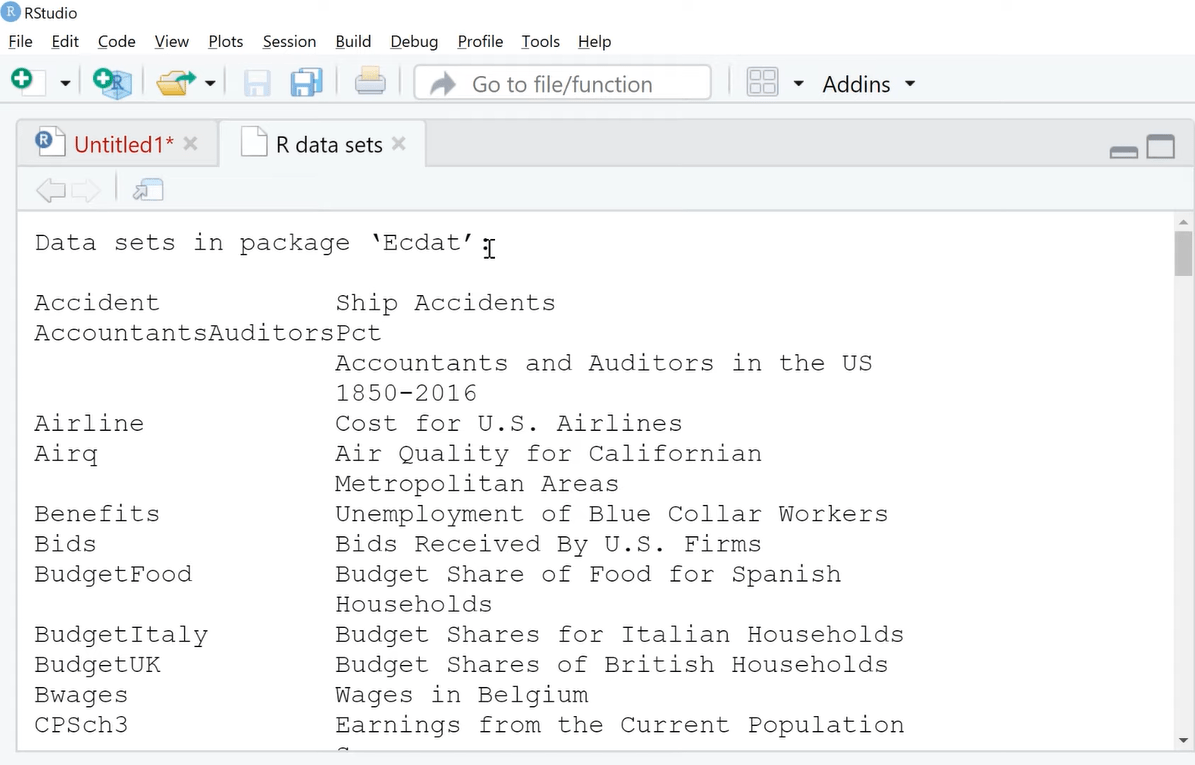Image resolution: width=1195 pixels, height=765 pixels.
Task: Open the View menu
Action: 171,41
